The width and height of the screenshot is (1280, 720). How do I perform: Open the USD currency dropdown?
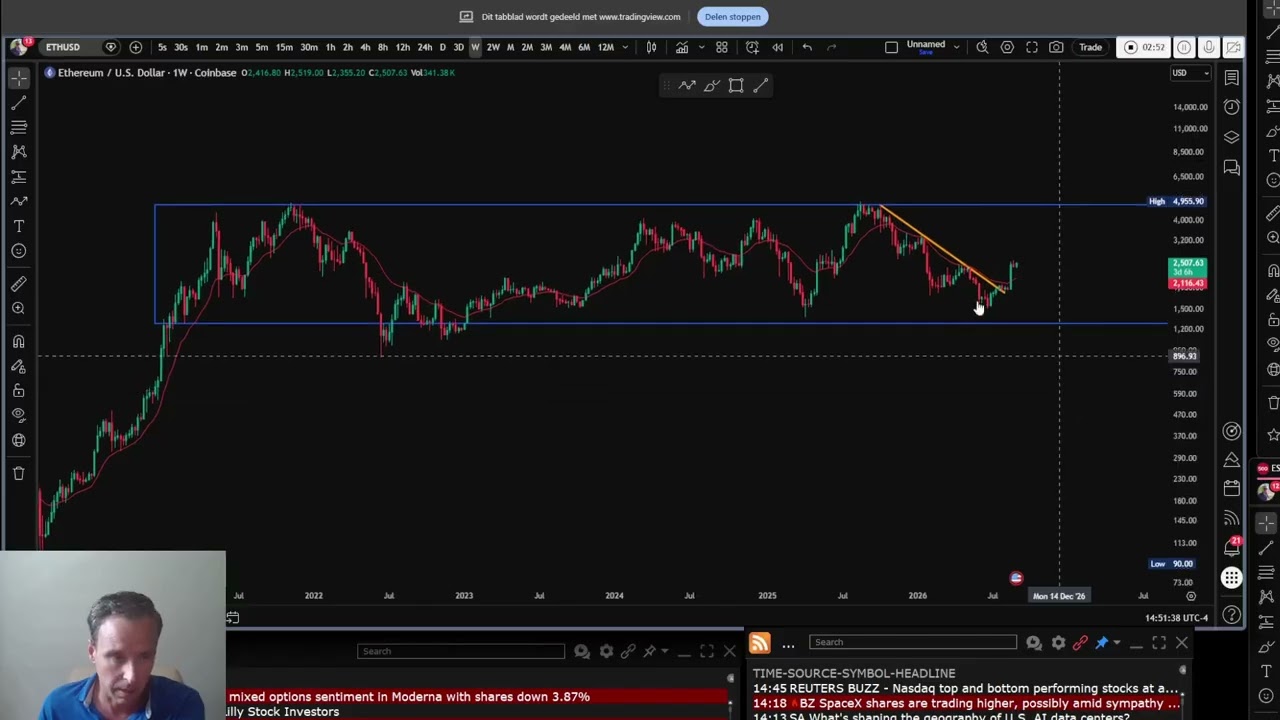coord(1191,73)
